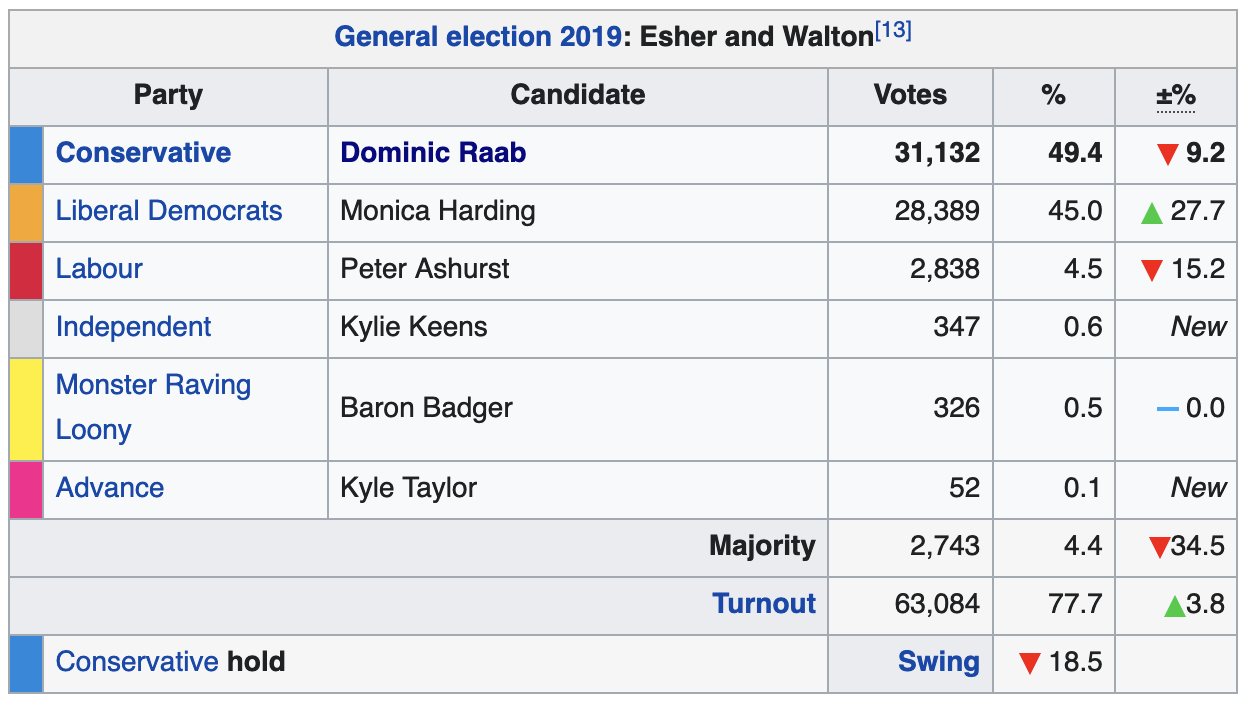This screenshot has width=1246, height=702.
Task: Open the Labour party link
Action: (x=99, y=269)
